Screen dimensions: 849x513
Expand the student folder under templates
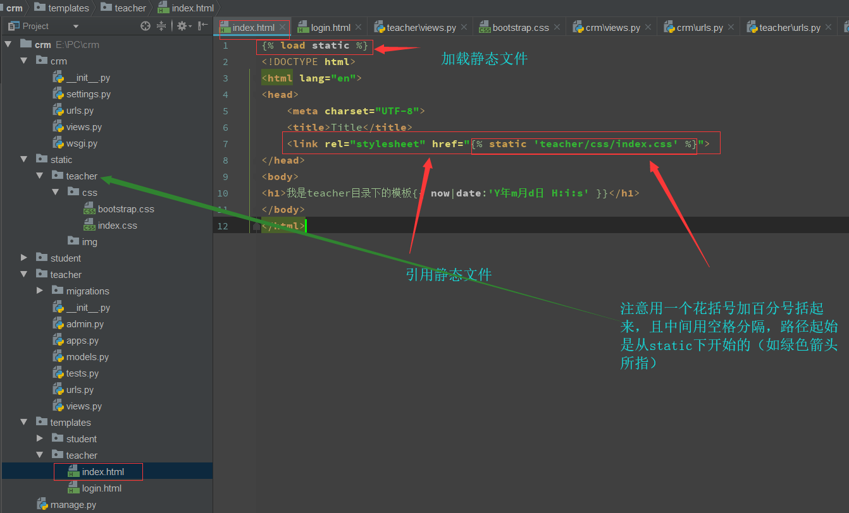(41, 438)
